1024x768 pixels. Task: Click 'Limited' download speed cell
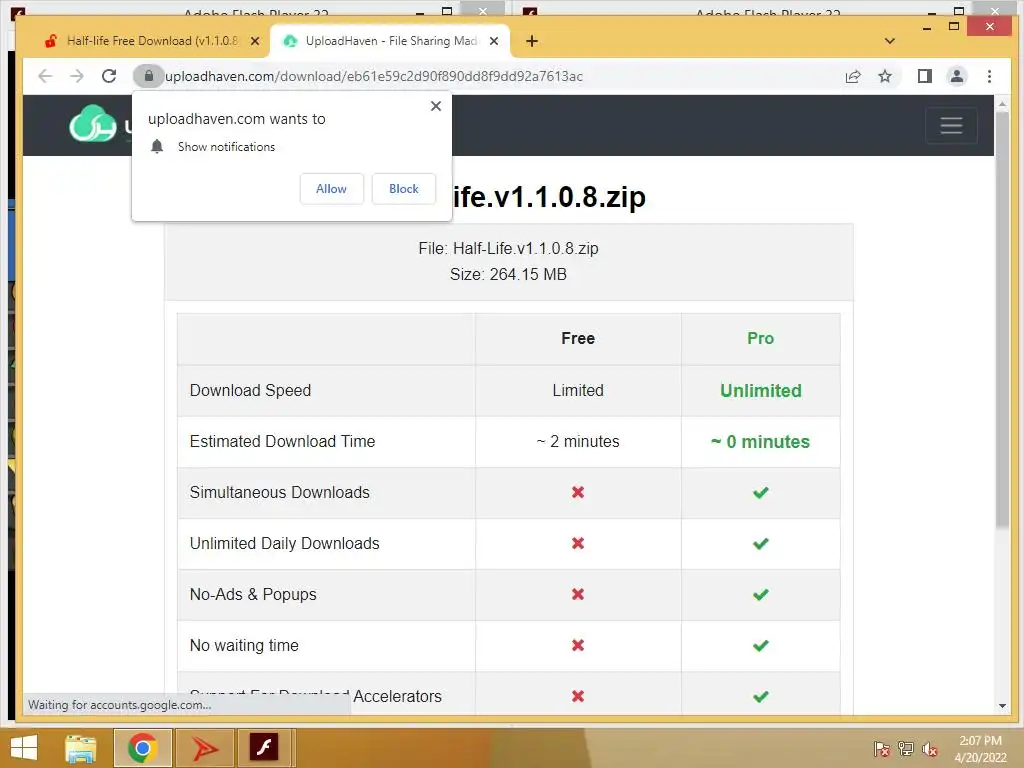tap(578, 391)
